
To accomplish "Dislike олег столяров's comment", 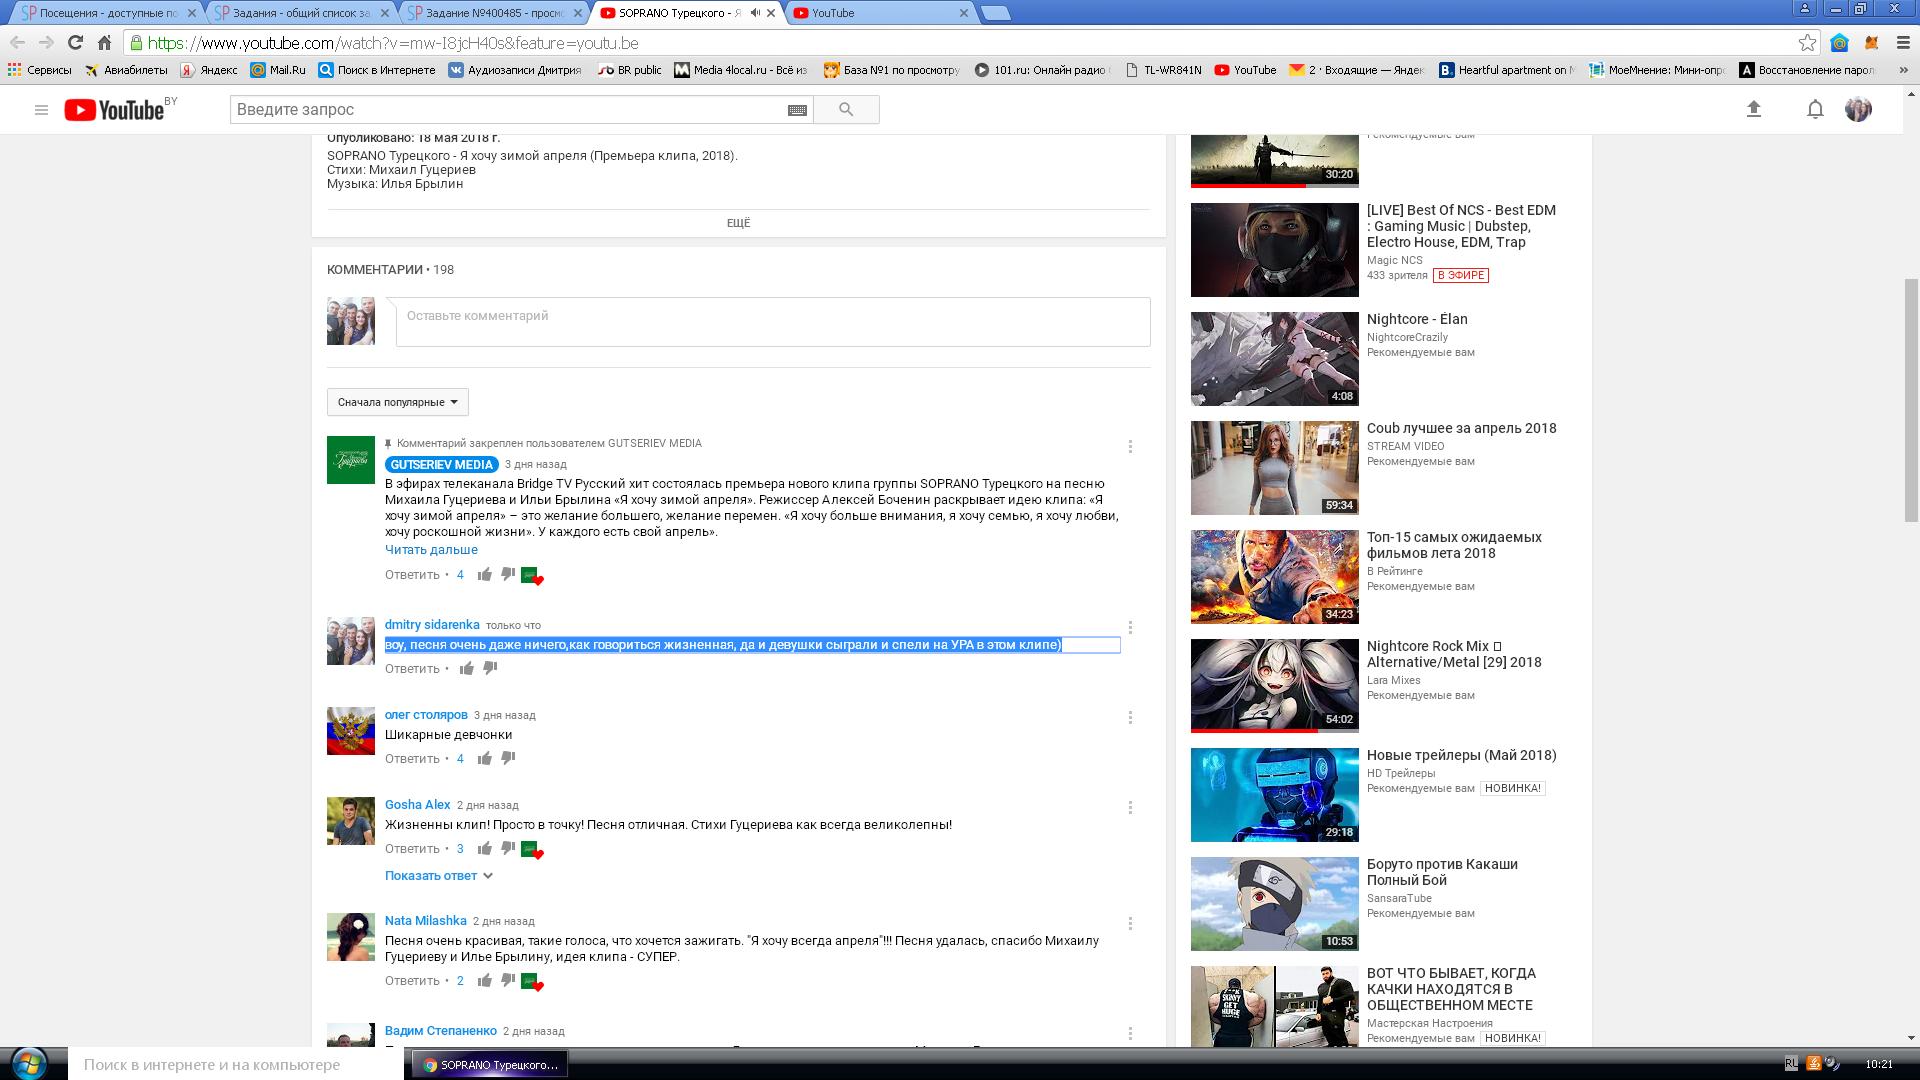I will 508,759.
